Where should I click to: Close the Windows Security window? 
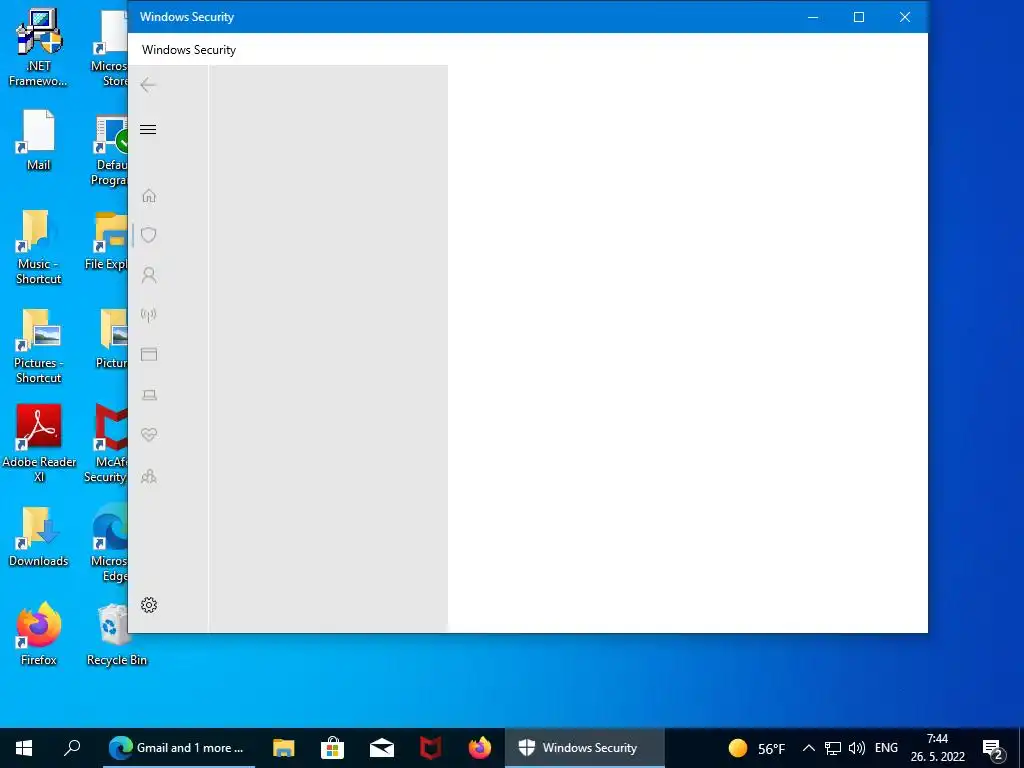pyautogui.click(x=904, y=17)
